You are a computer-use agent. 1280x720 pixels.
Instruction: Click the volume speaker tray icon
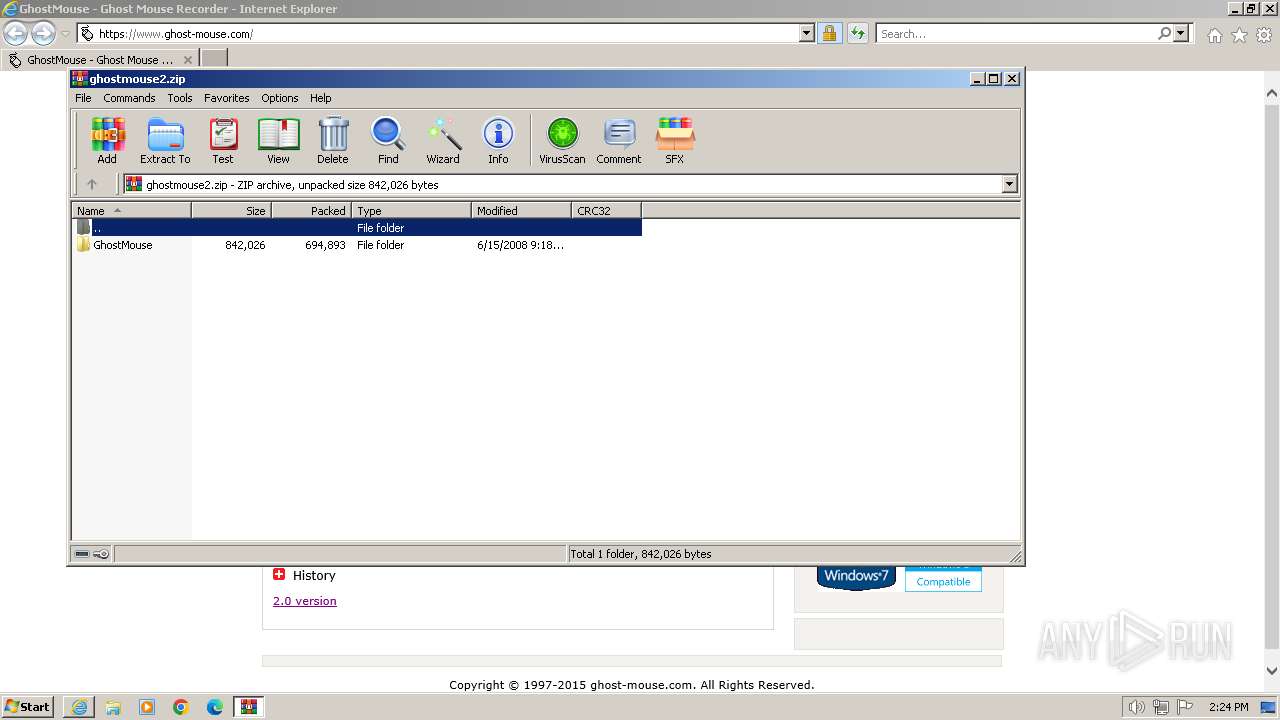[x=1136, y=707]
